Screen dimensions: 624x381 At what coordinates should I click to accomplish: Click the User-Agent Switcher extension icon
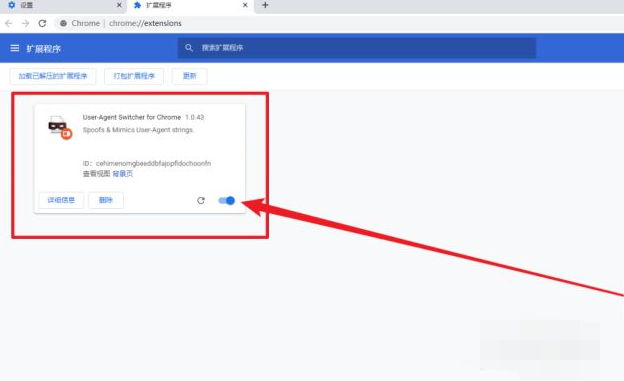60,127
